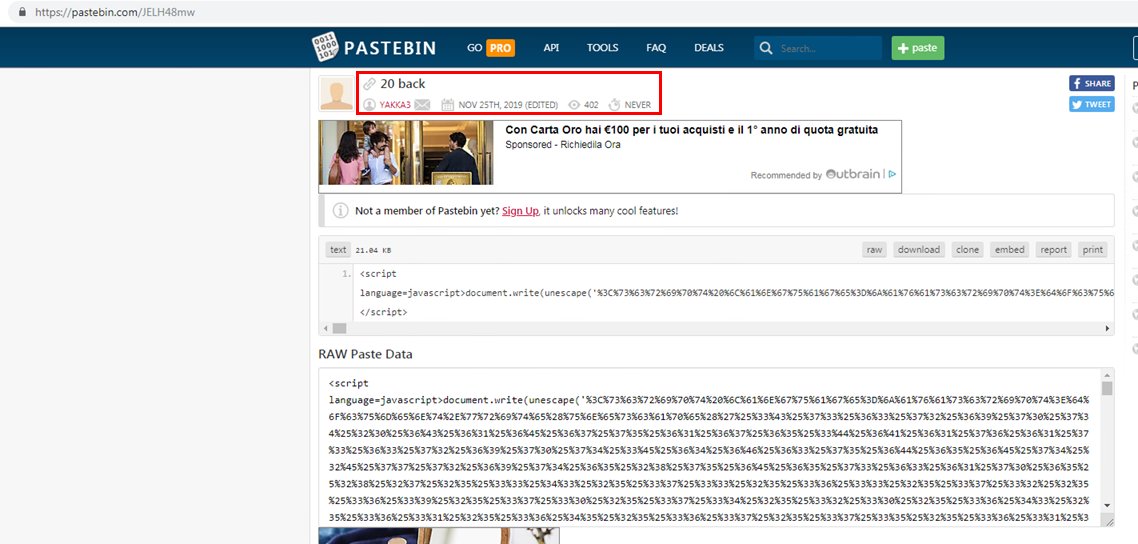Click the Carta Oro ad headline
Viewport: 1138px width, 544px height.
coord(692,130)
